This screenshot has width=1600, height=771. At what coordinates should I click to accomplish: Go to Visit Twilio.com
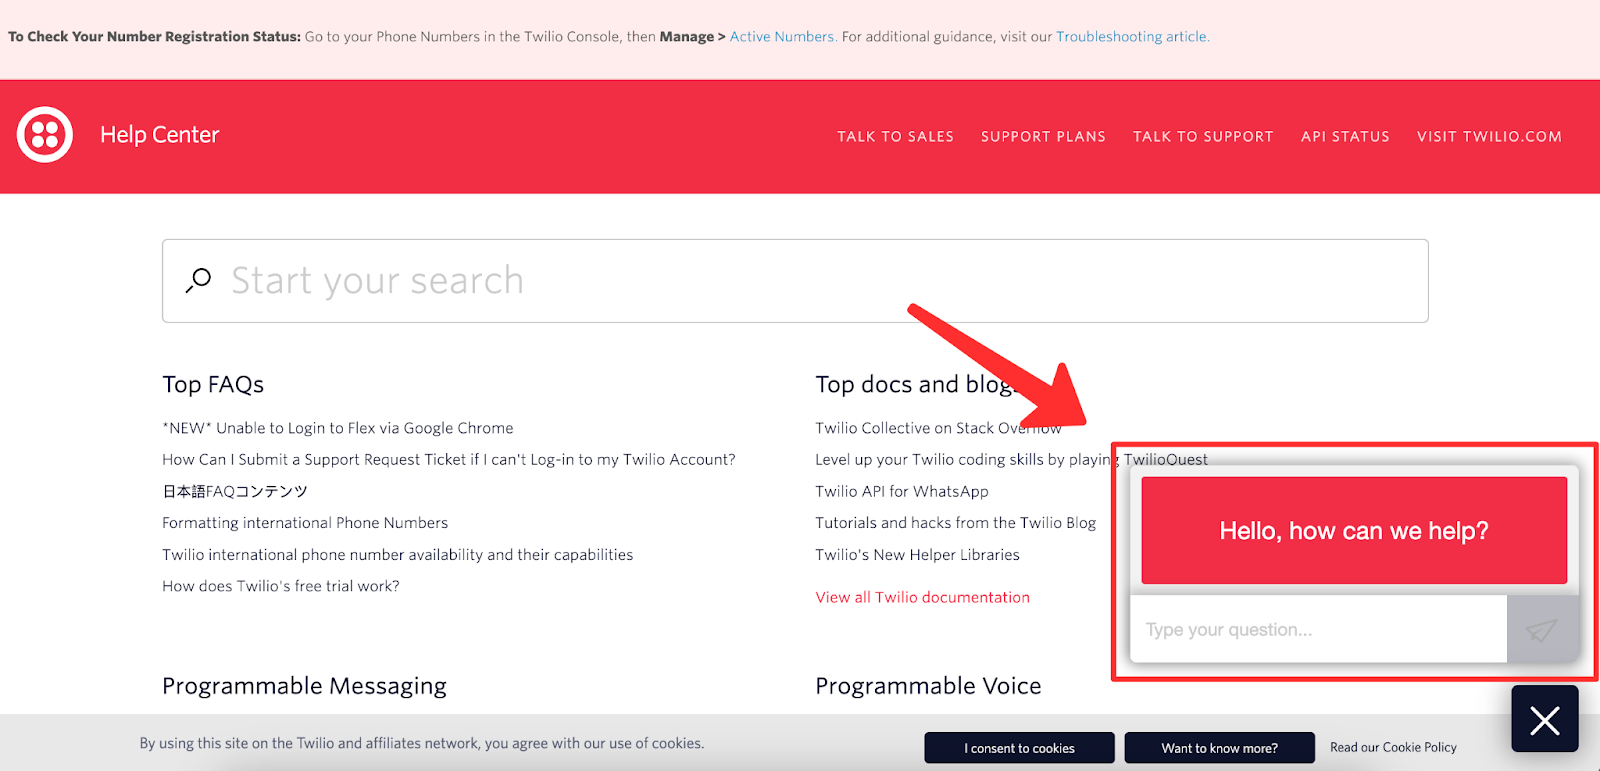tap(1489, 137)
